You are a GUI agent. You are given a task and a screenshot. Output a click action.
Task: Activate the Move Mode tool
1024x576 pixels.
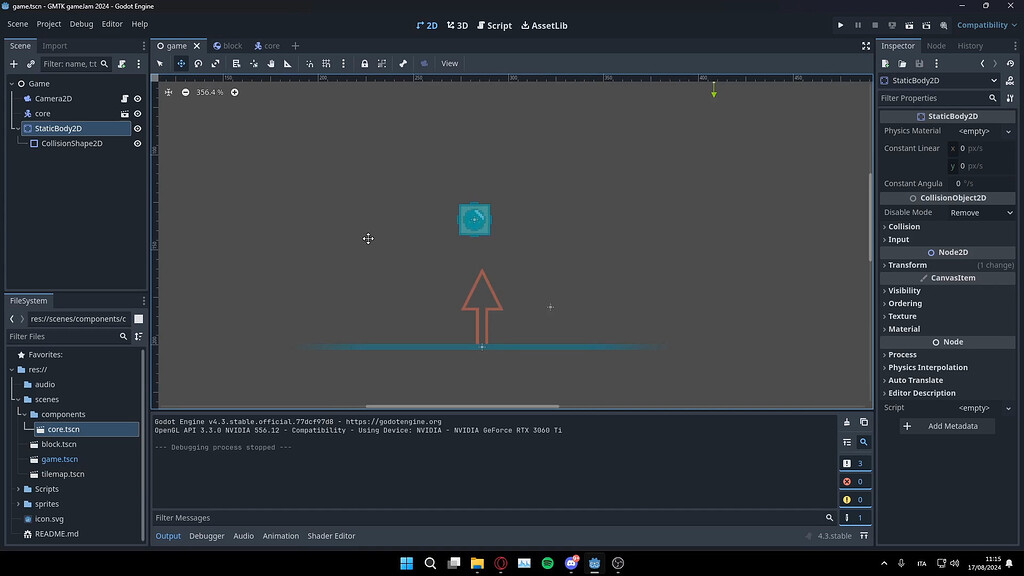pos(181,63)
